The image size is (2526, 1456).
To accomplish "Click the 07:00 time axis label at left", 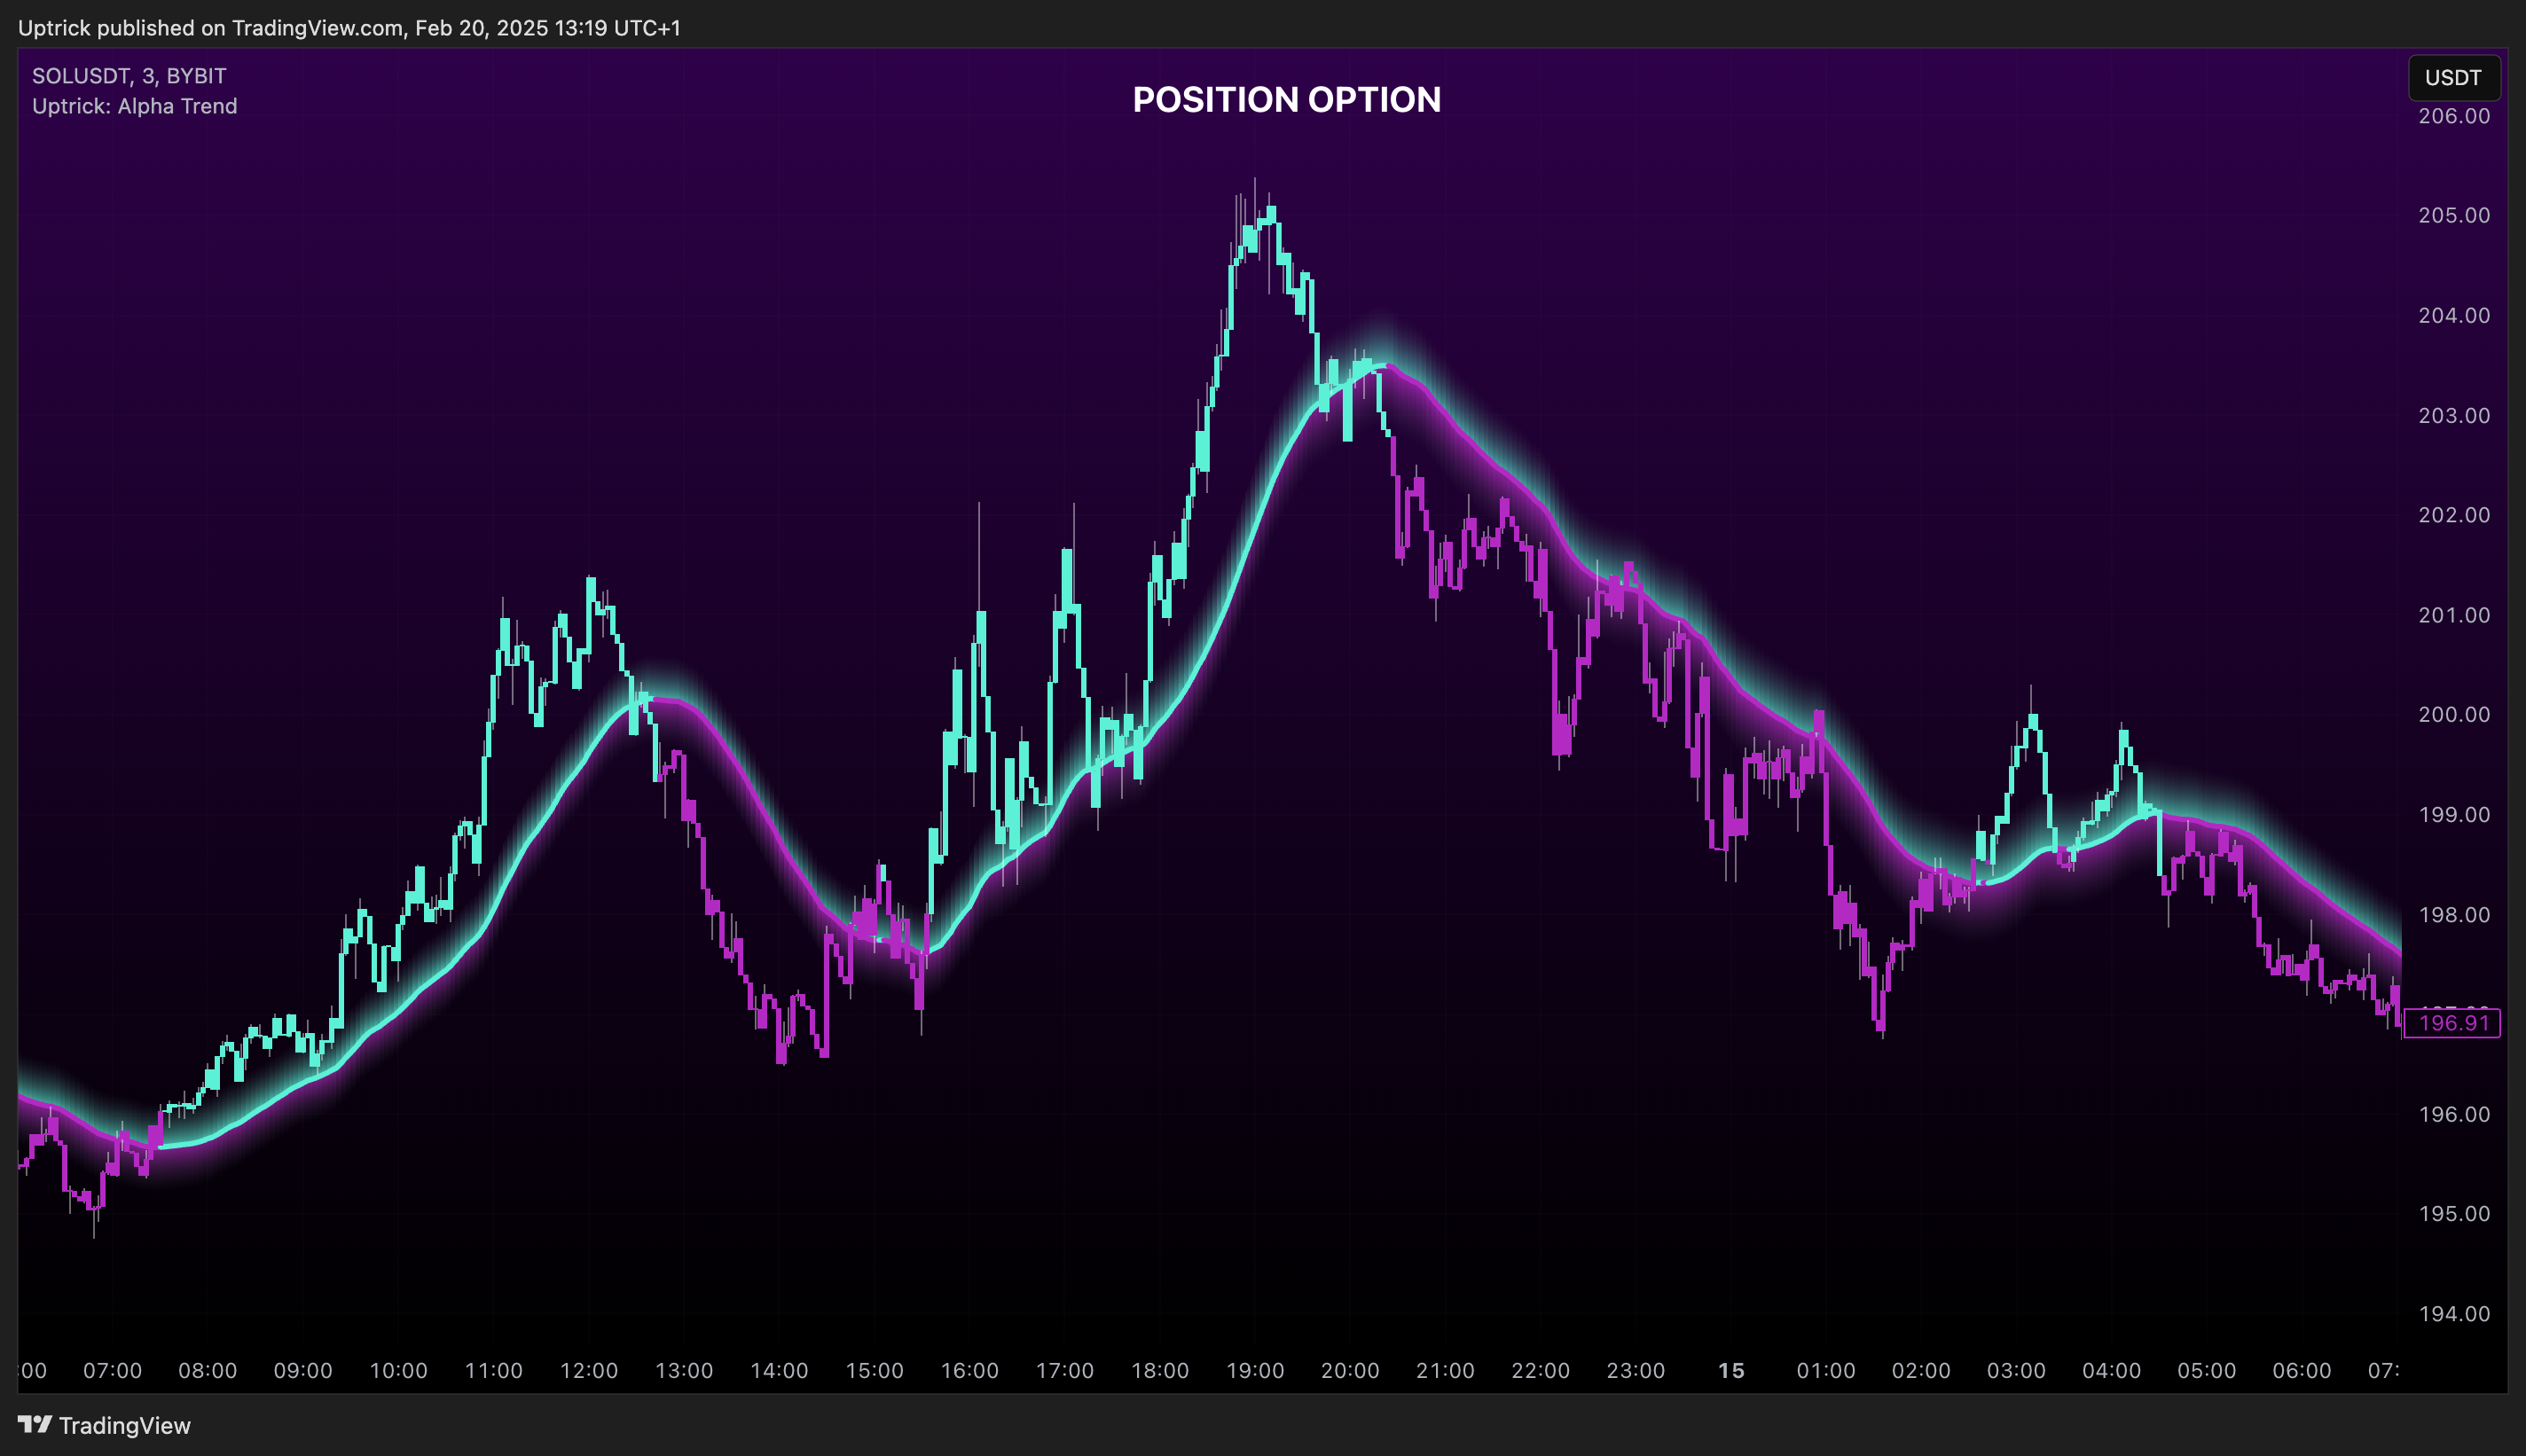I will tap(112, 1370).
